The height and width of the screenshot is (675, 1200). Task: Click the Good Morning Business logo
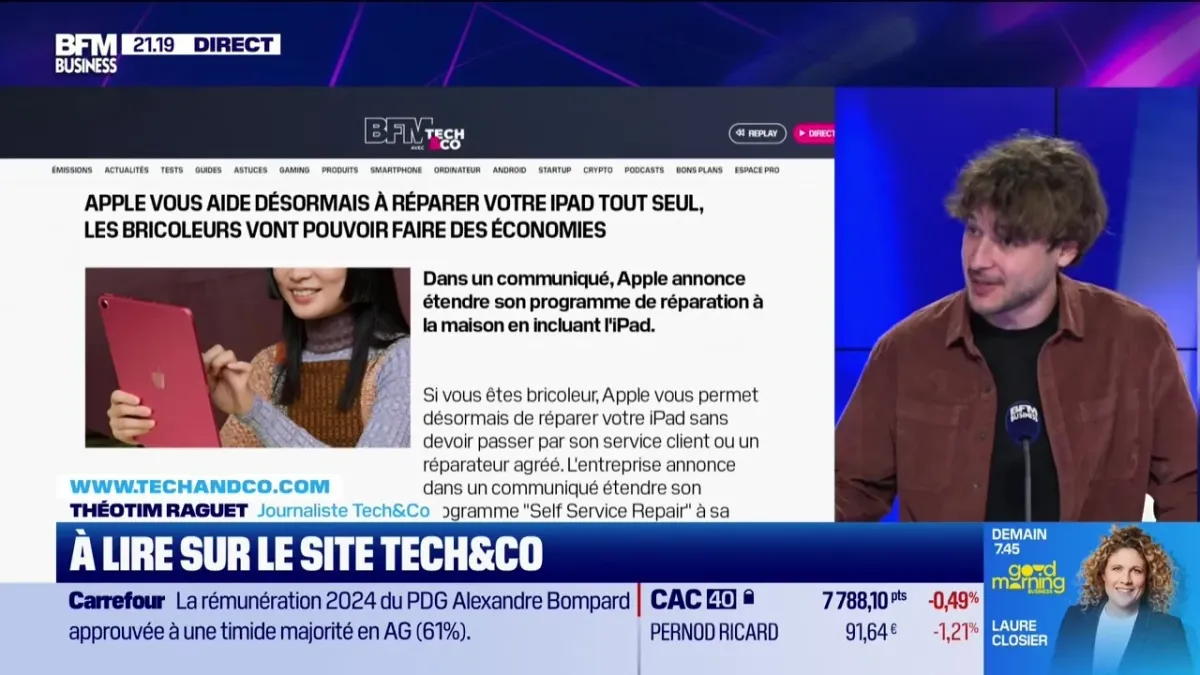point(1027,578)
